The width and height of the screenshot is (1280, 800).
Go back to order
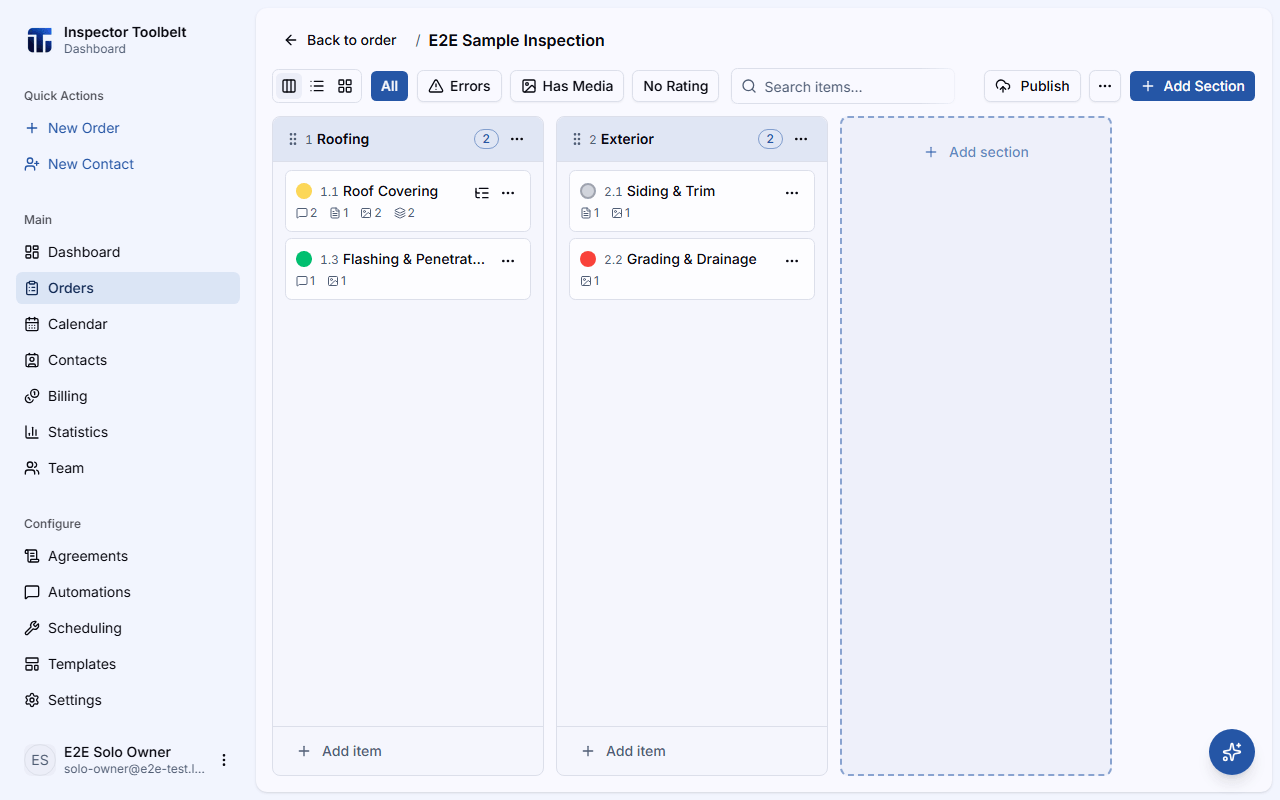[340, 40]
